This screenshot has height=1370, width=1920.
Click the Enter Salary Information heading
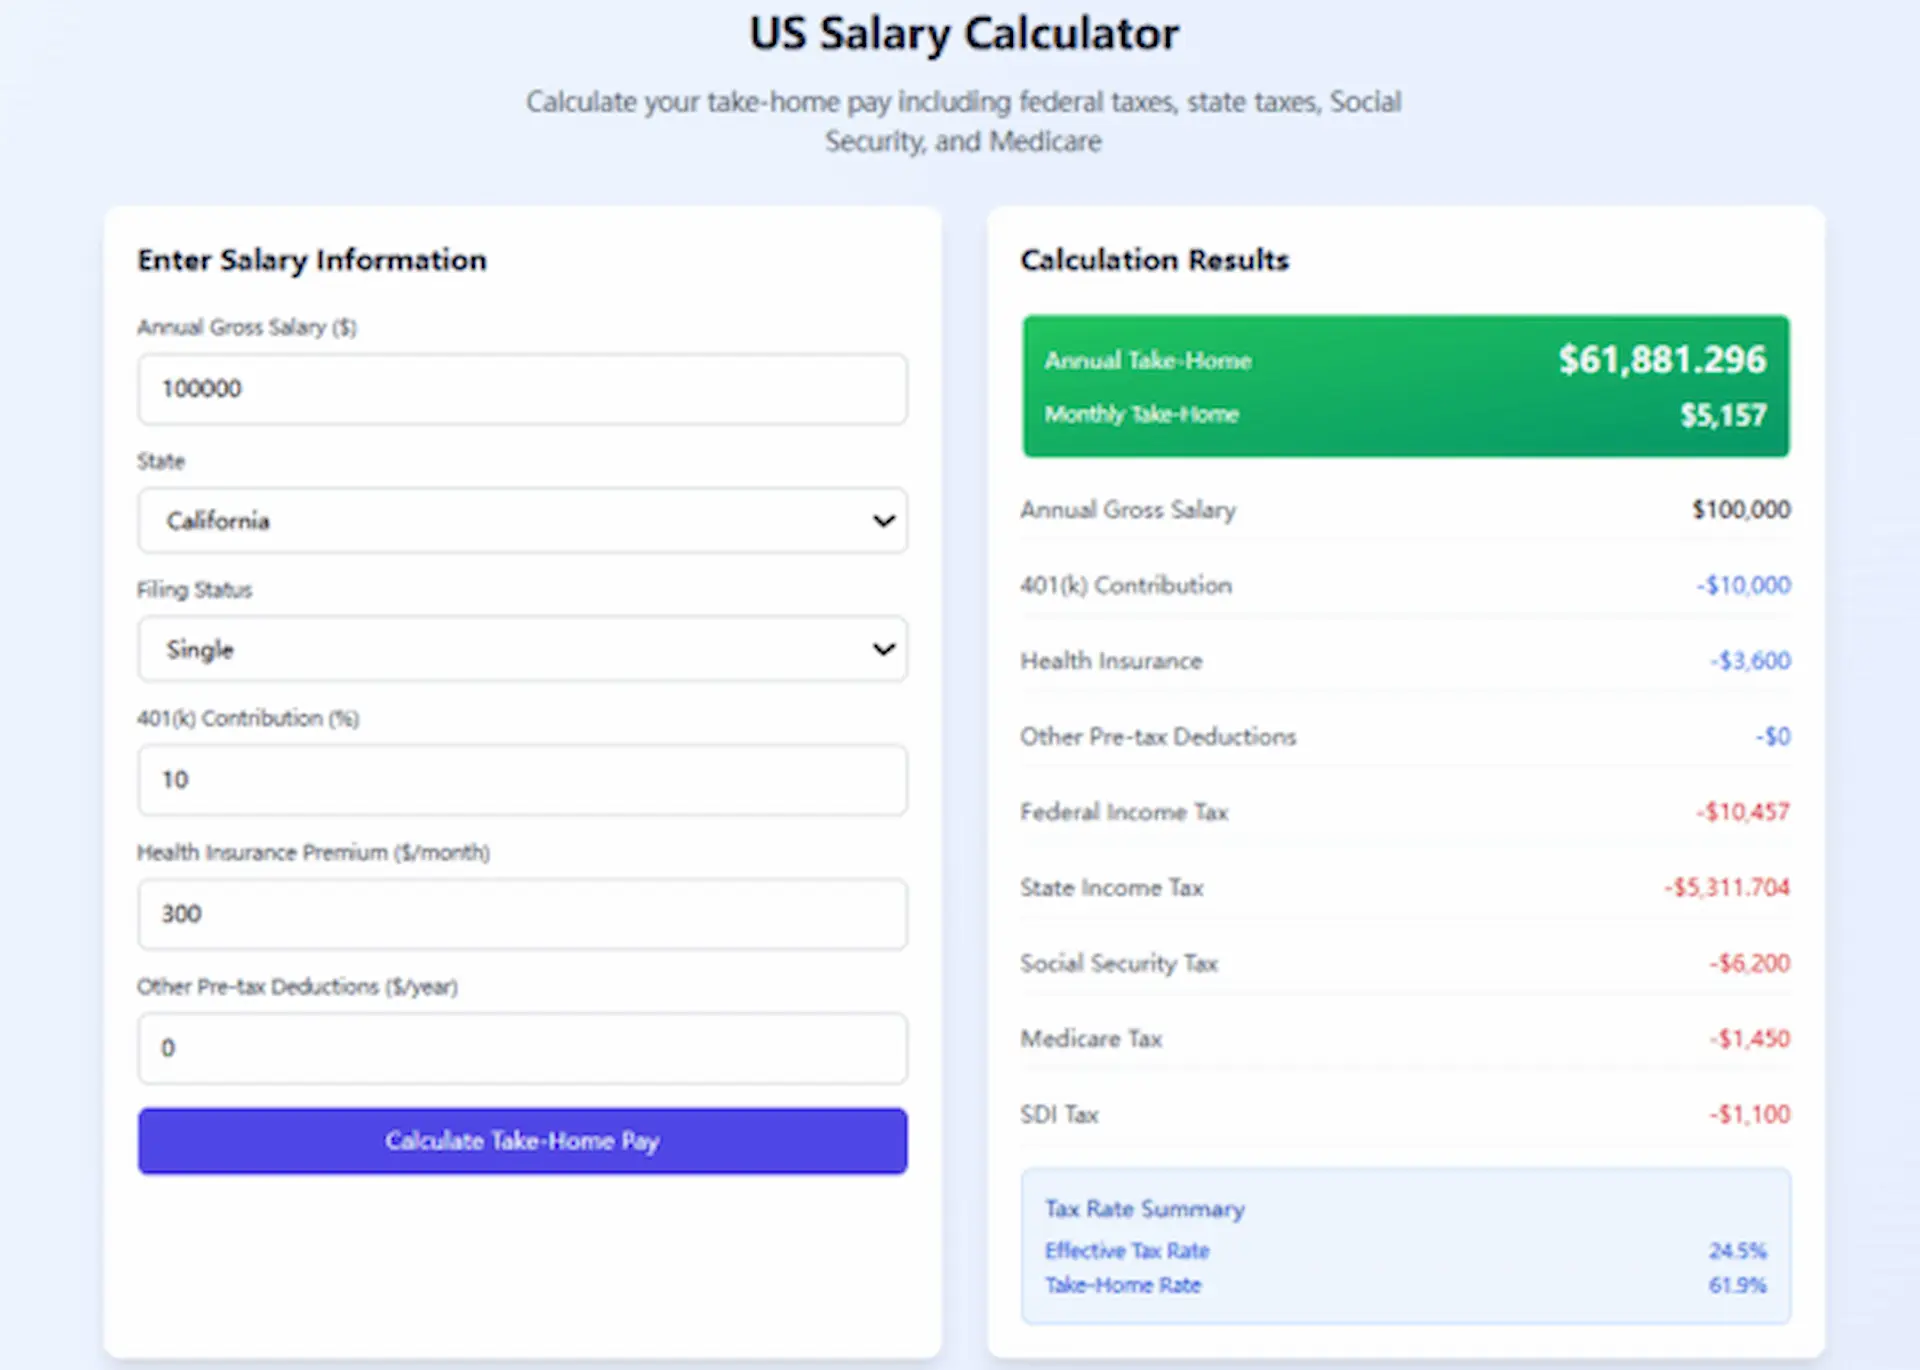coord(311,260)
